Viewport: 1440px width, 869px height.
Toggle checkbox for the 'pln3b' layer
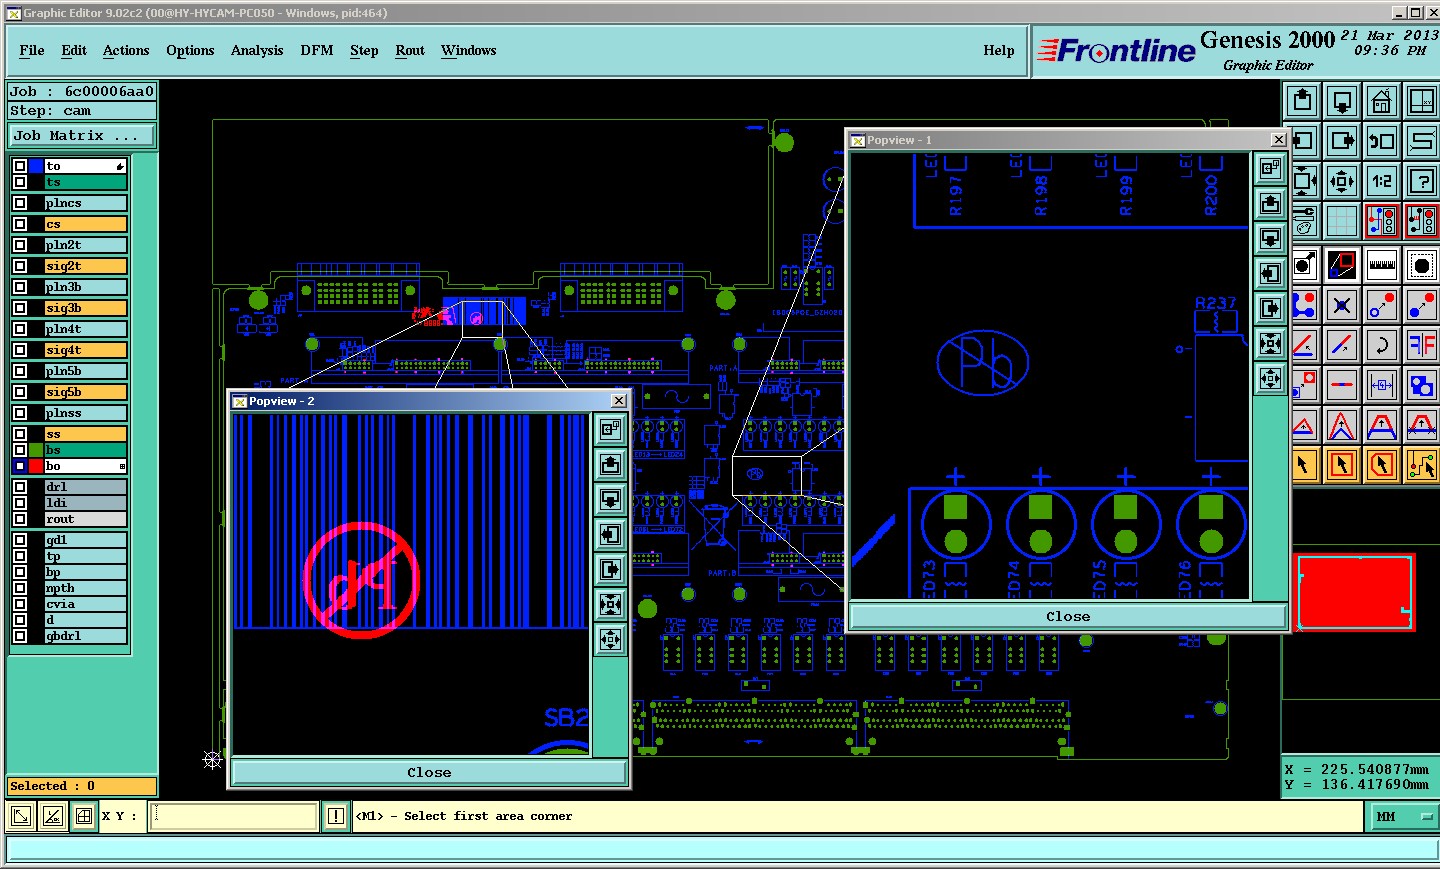pyautogui.click(x=20, y=287)
